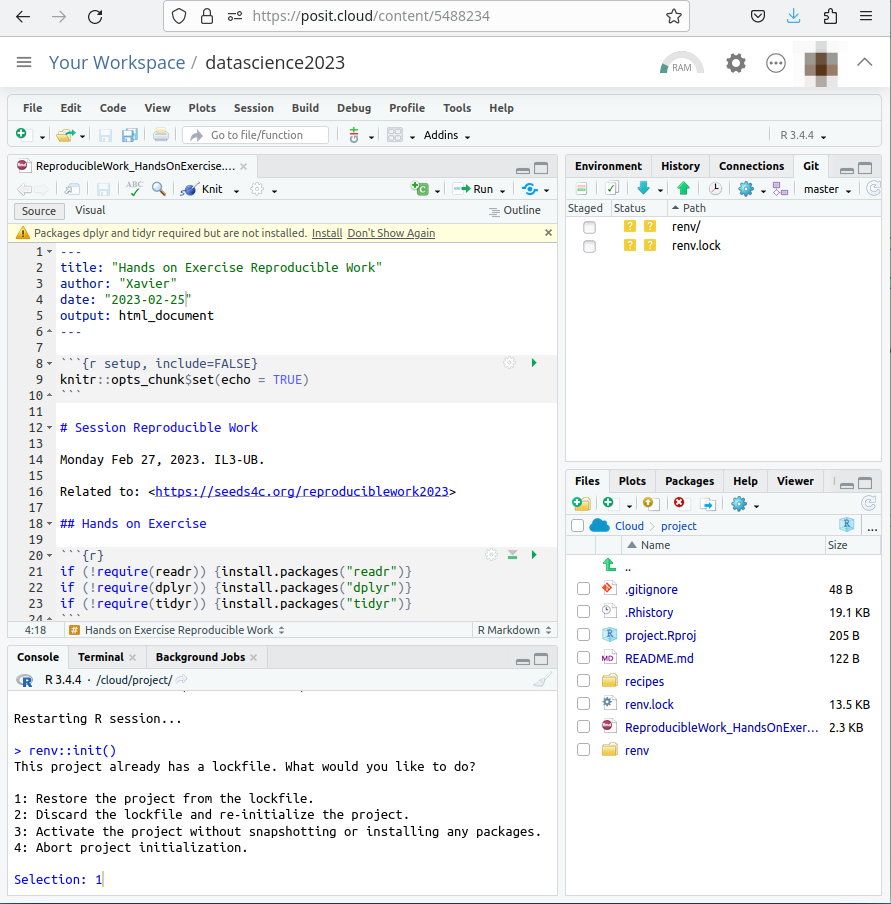Open the Posit Cloud navigation hamburger menu
891x904 pixels.
24,62
